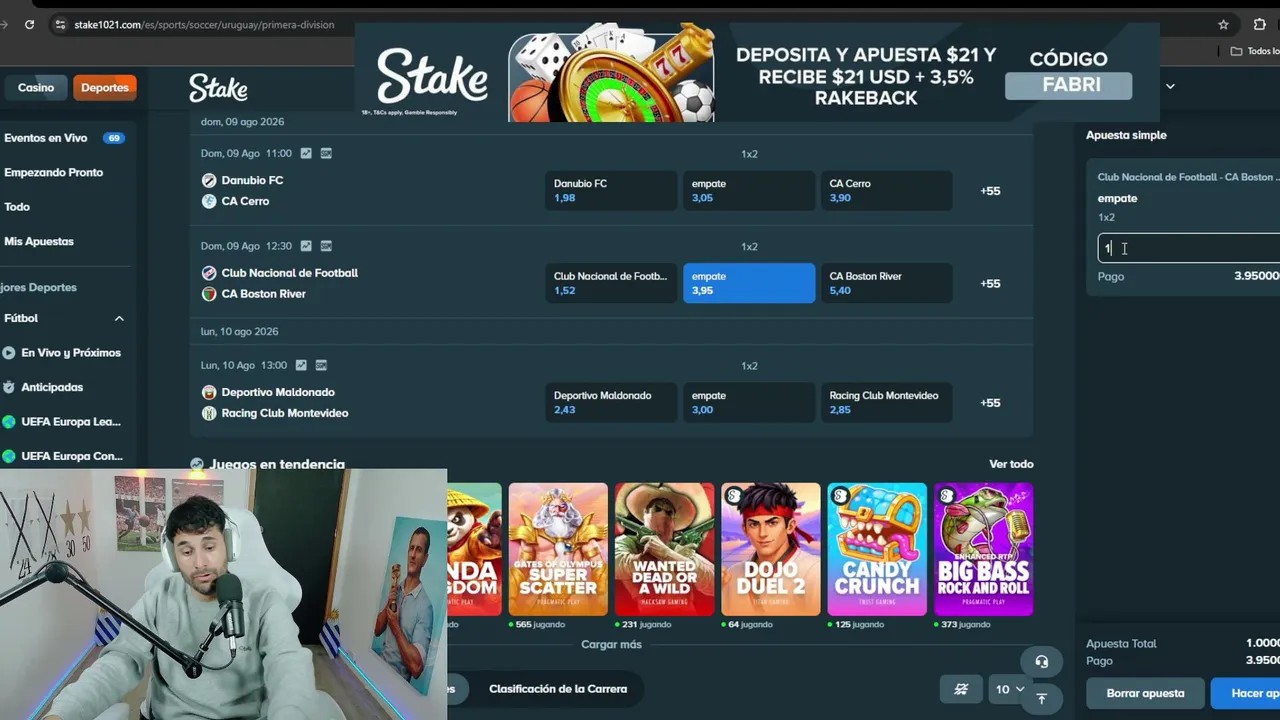
Task: Open site information icon beside the URL
Action: (x=60, y=24)
